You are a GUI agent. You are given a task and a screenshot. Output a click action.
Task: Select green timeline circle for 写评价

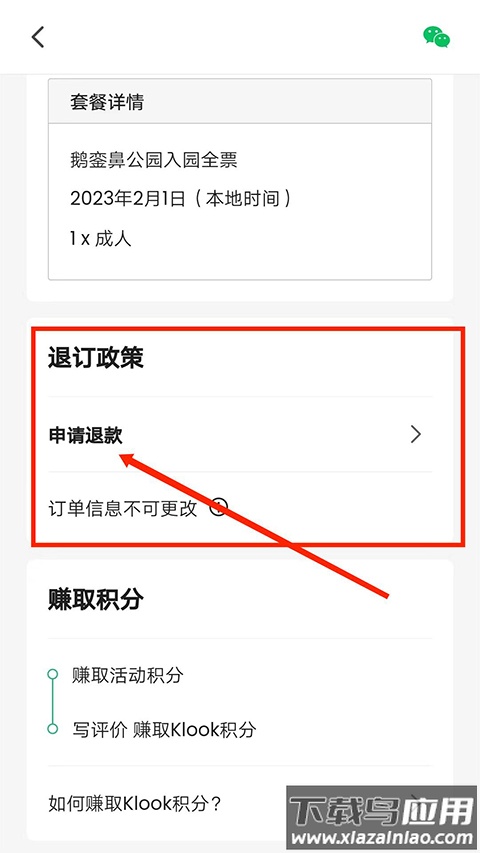coord(53,728)
